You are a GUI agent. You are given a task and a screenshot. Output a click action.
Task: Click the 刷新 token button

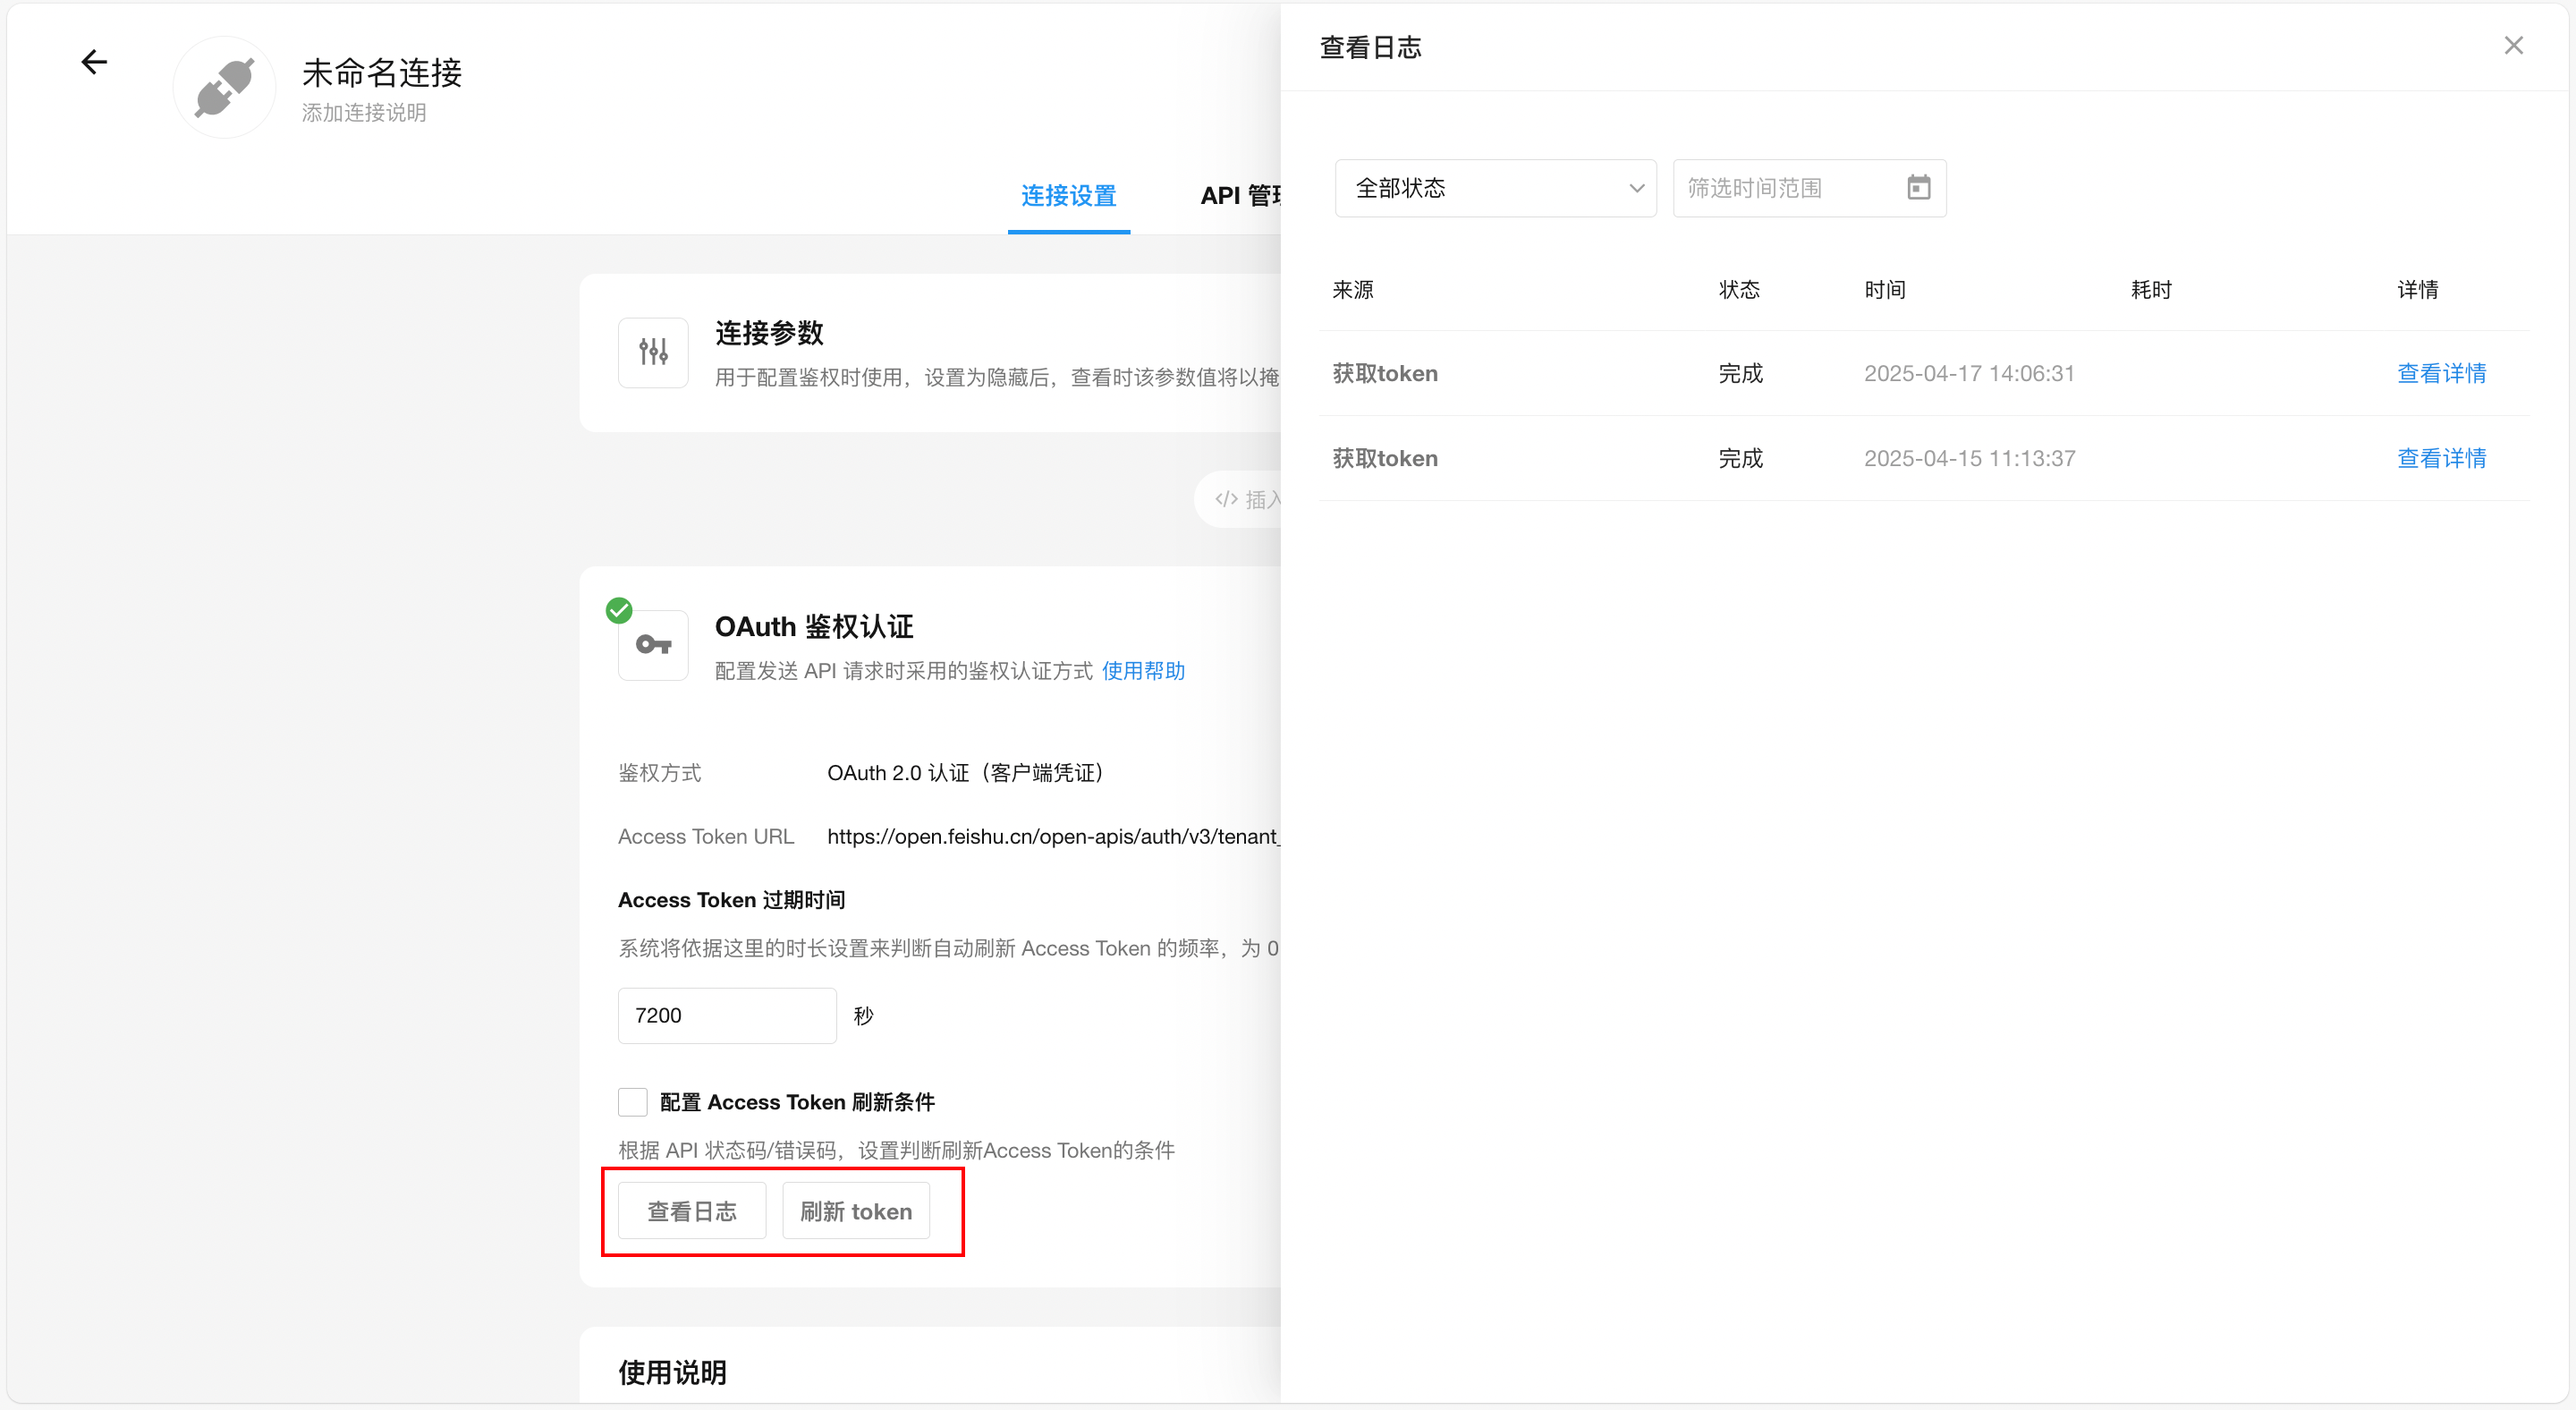coord(856,1211)
